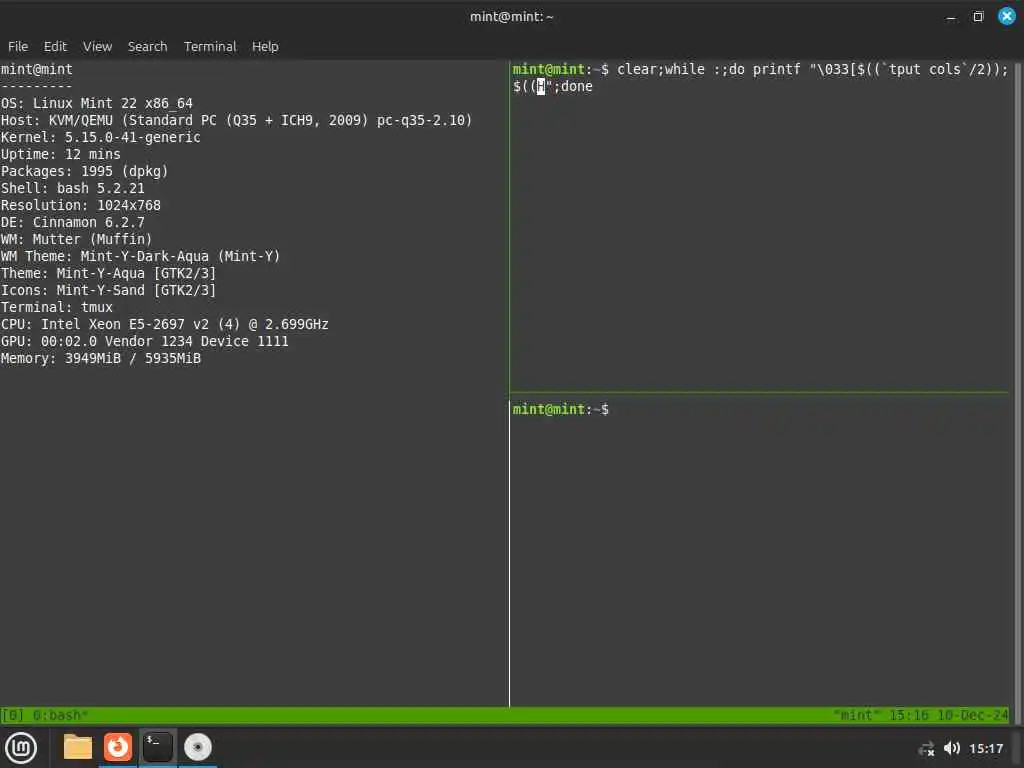Open the Help menu
Viewport: 1024px width, 768px height.
[x=265, y=46]
